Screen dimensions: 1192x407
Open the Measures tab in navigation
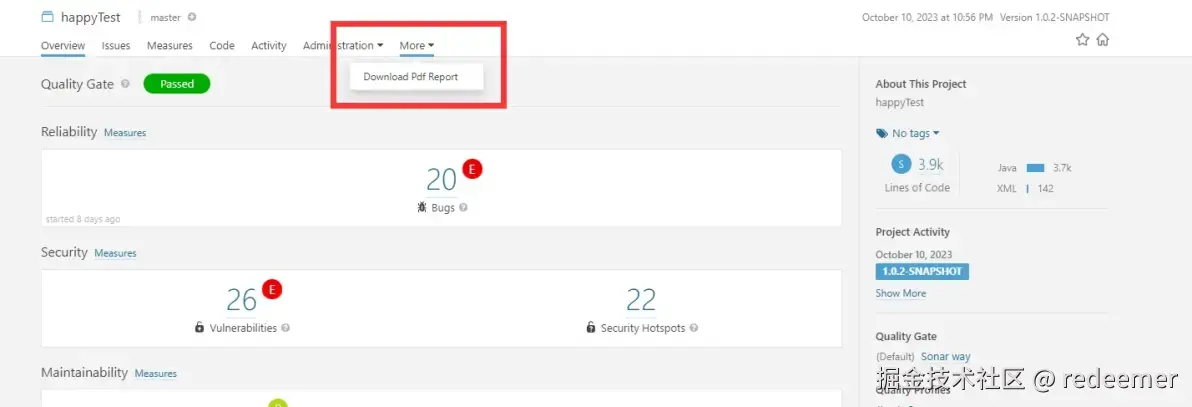coord(169,46)
